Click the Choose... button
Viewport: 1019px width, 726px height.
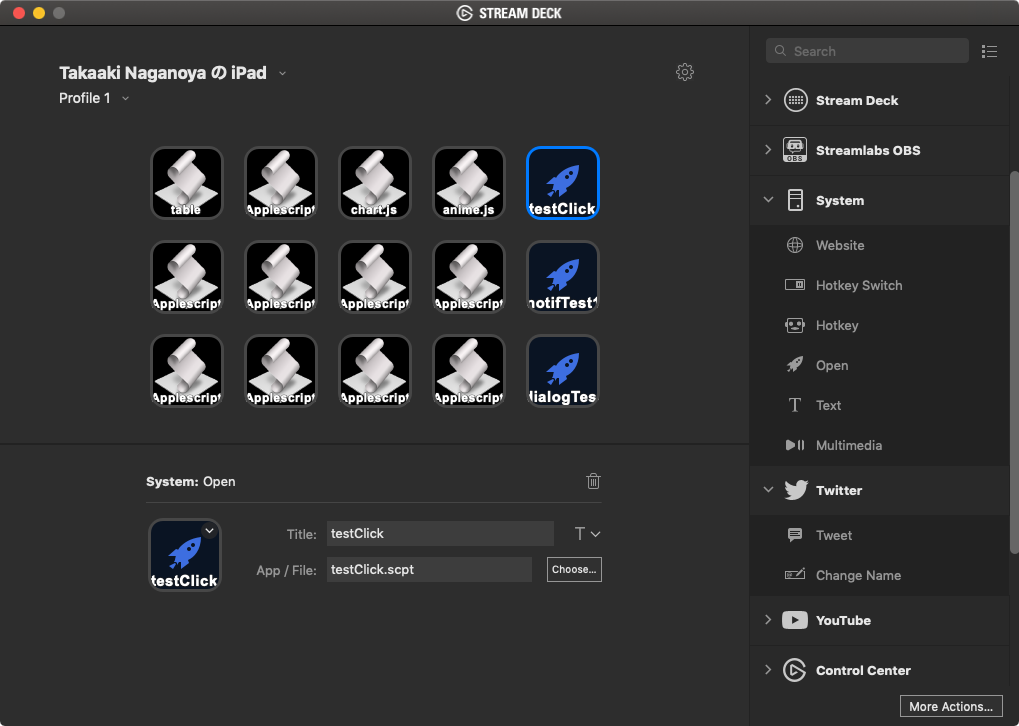574,569
